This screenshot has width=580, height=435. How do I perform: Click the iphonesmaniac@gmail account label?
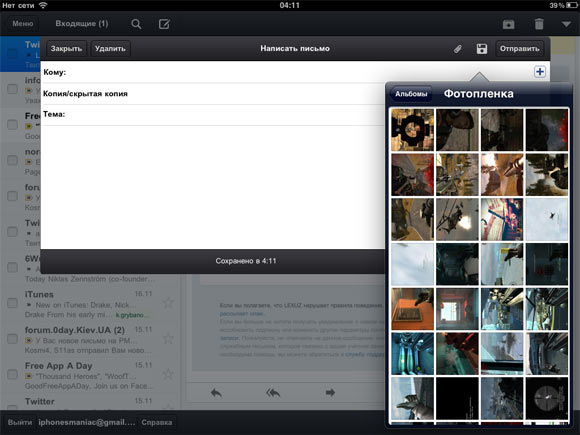pyautogui.click(x=87, y=422)
